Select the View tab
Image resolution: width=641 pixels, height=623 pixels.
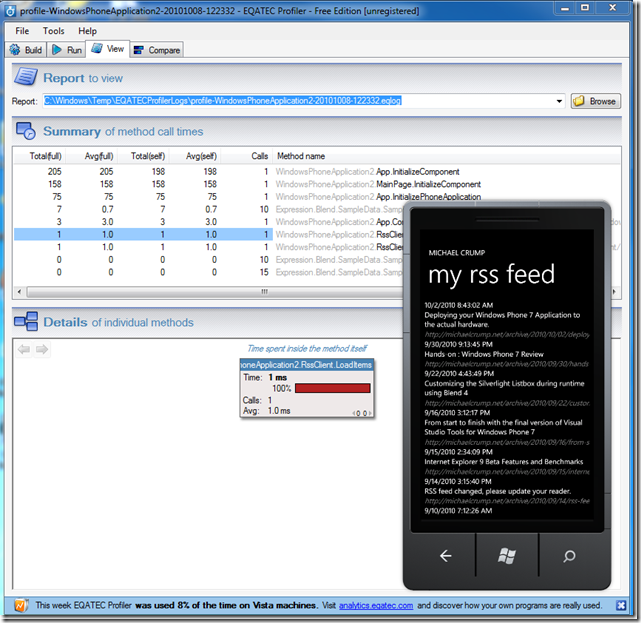[x=108, y=49]
